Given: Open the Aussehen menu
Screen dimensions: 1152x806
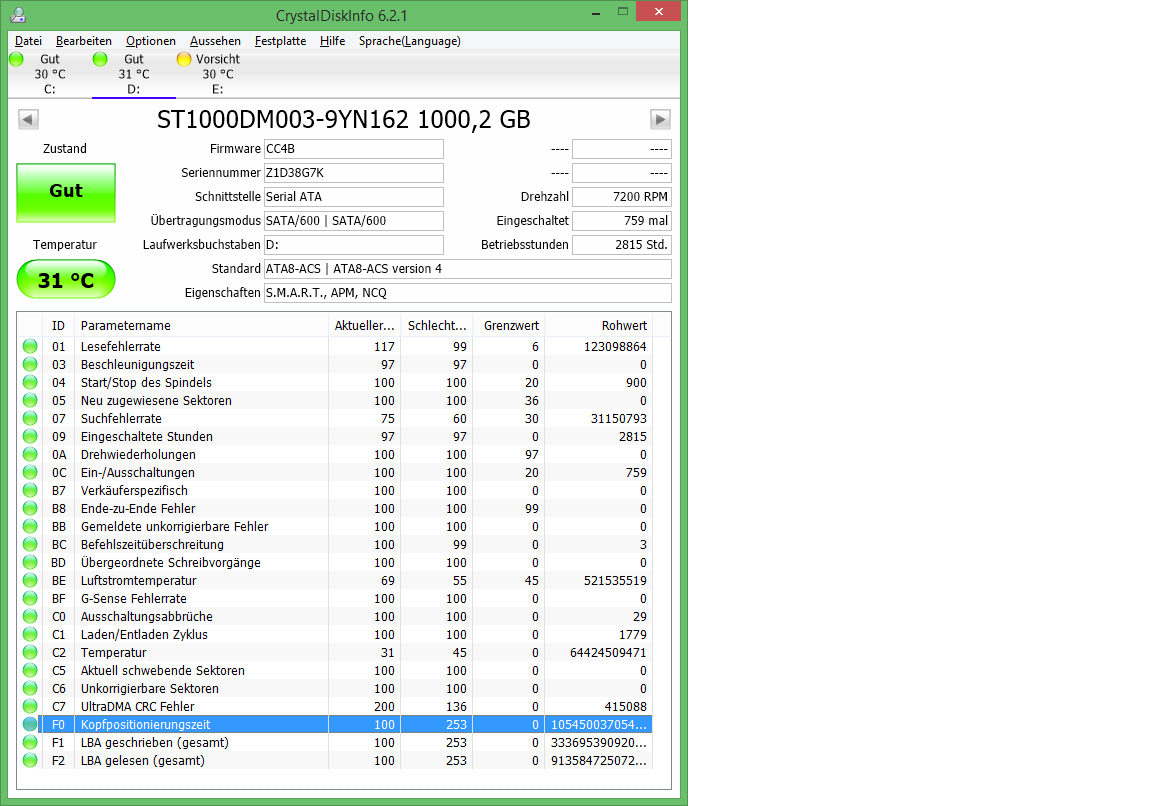Looking at the screenshot, I should (x=215, y=41).
